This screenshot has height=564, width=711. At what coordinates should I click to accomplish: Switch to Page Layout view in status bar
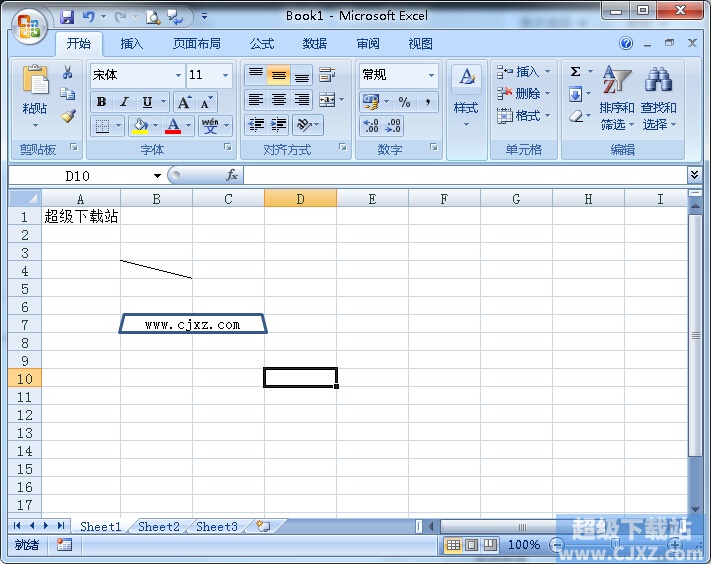point(471,545)
